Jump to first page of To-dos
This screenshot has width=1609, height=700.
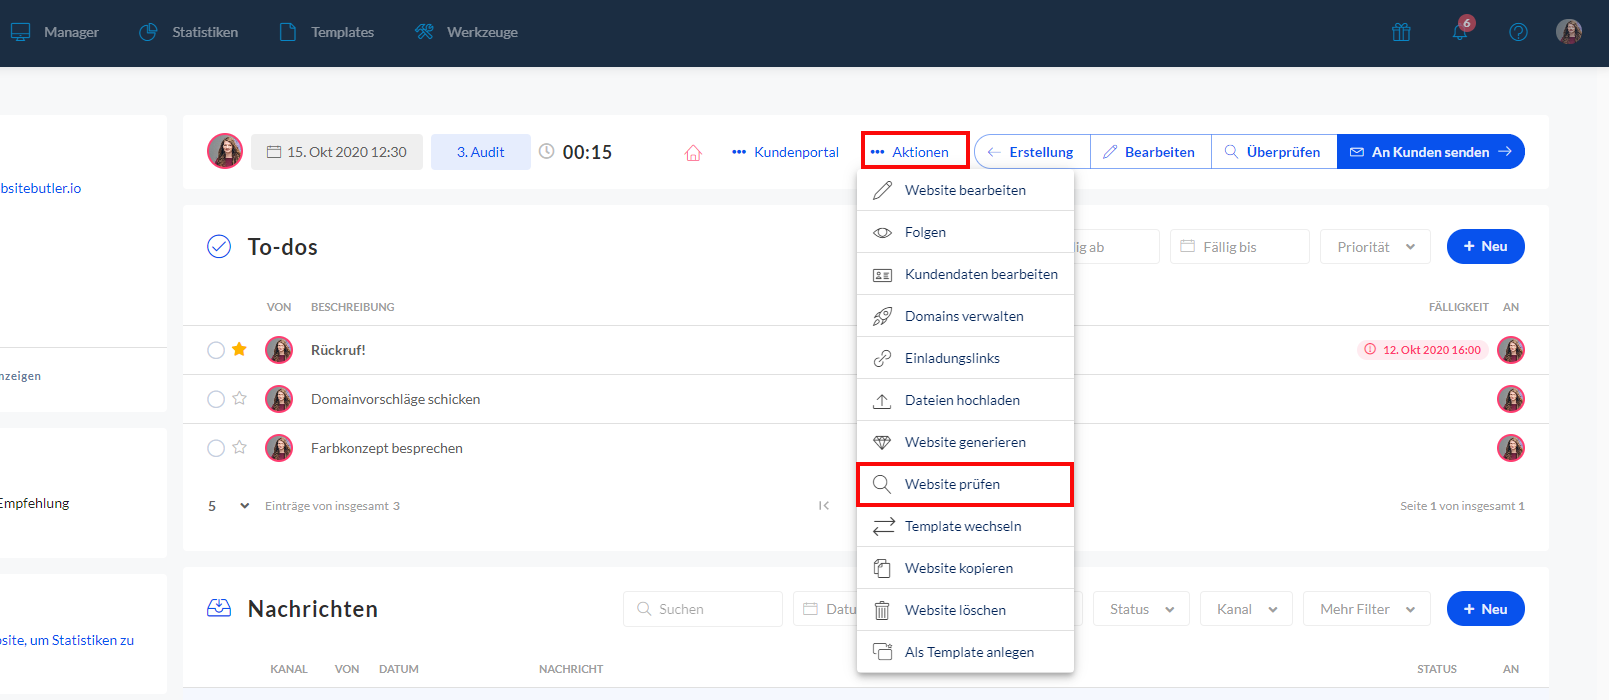pos(824,506)
